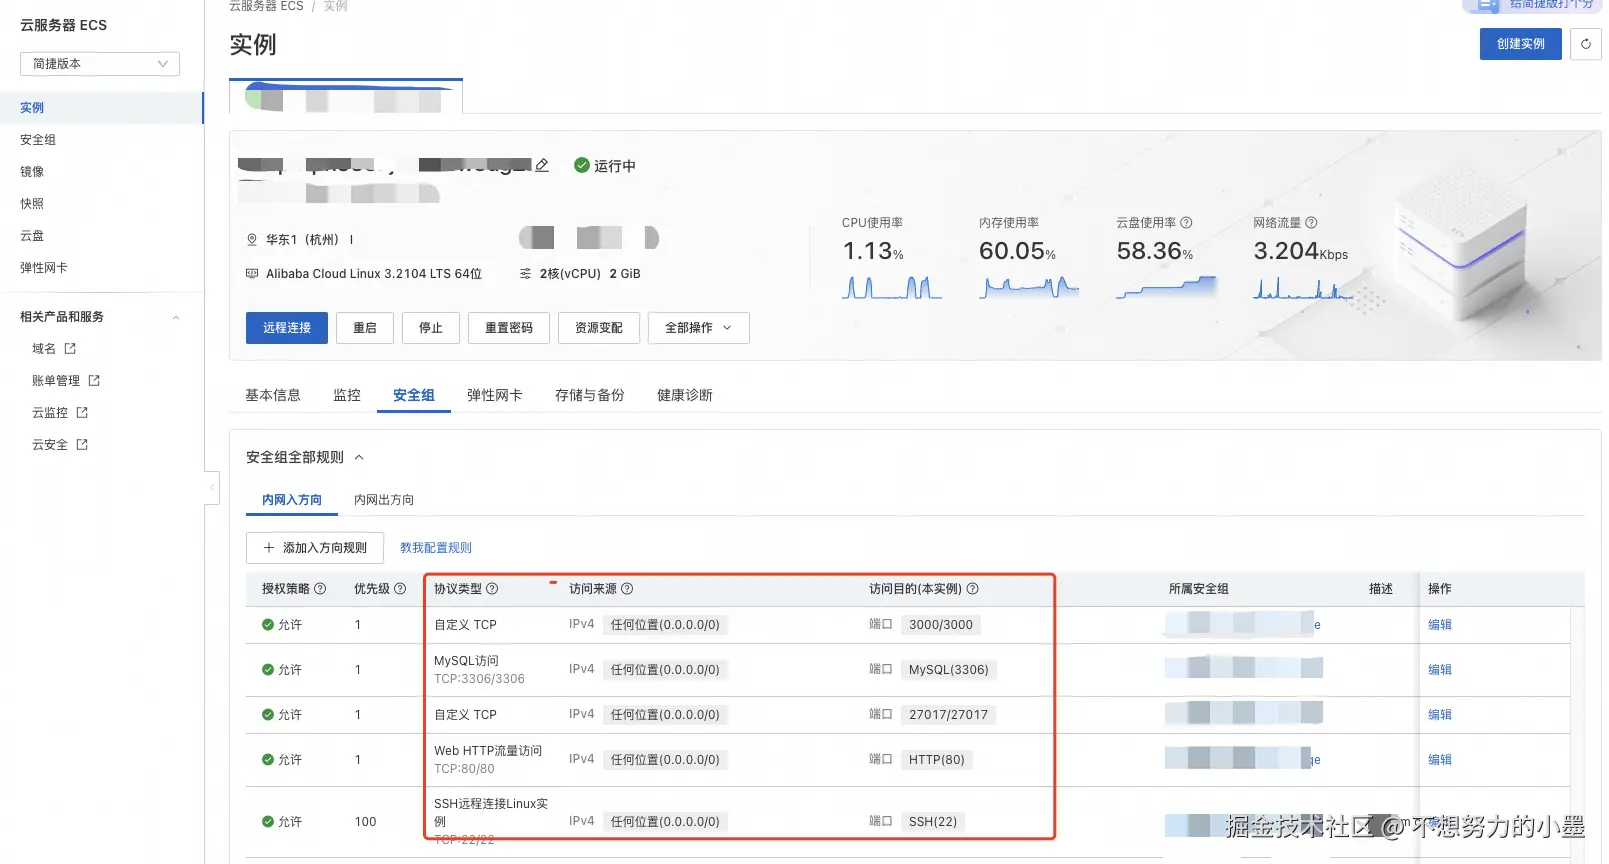Click the 远程连接 button
1609x864 pixels.
[x=287, y=328]
